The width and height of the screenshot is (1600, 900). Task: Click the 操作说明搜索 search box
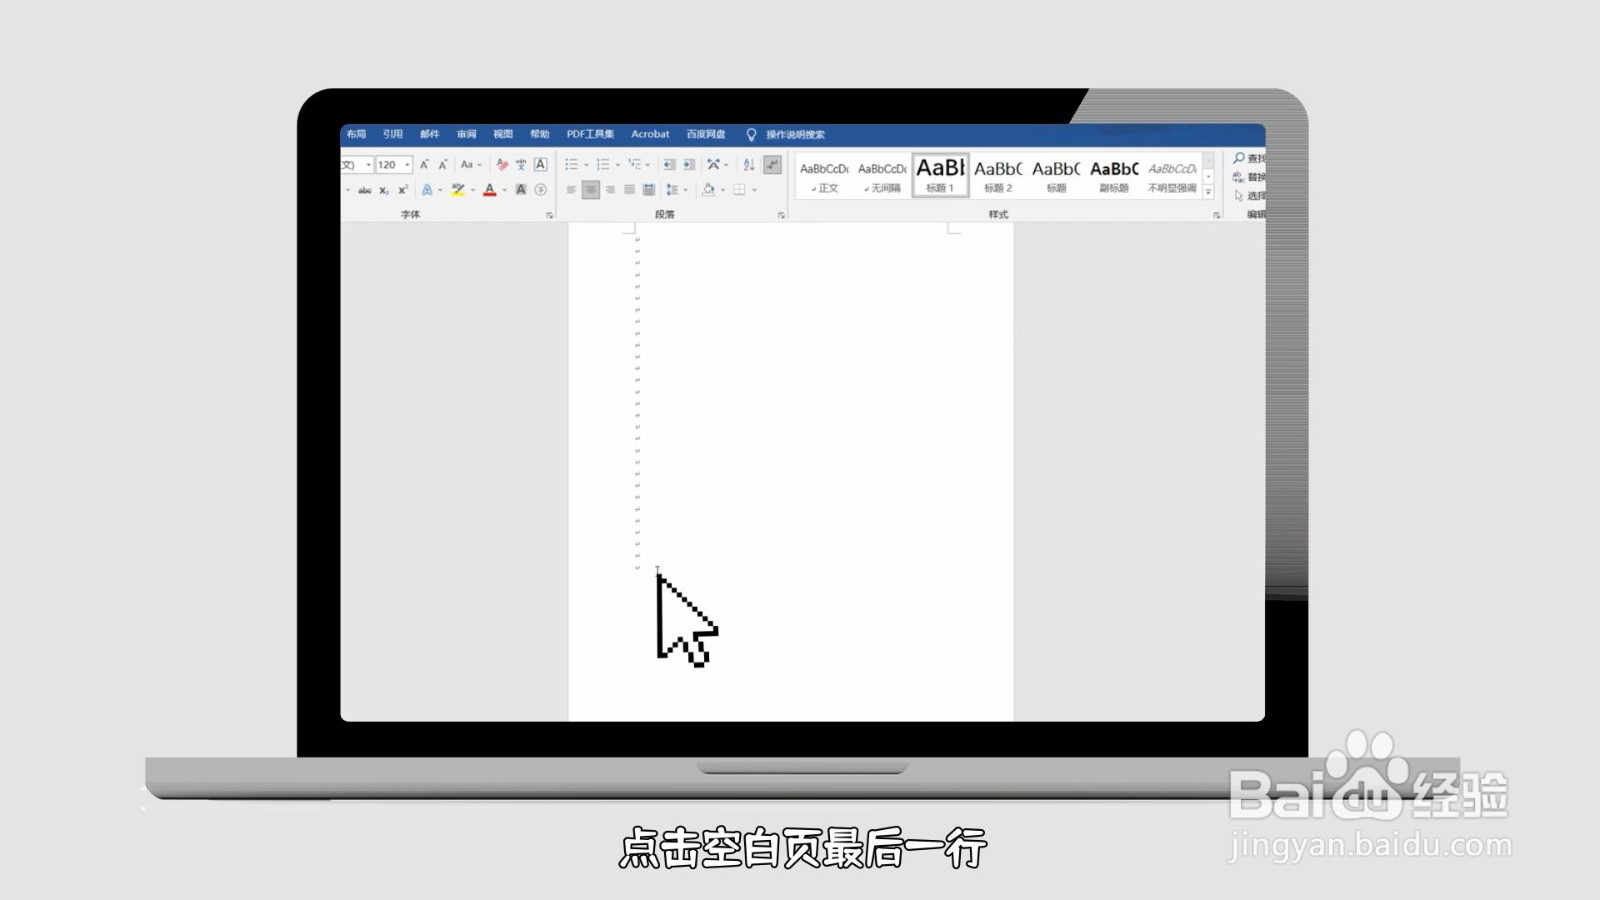click(x=795, y=134)
